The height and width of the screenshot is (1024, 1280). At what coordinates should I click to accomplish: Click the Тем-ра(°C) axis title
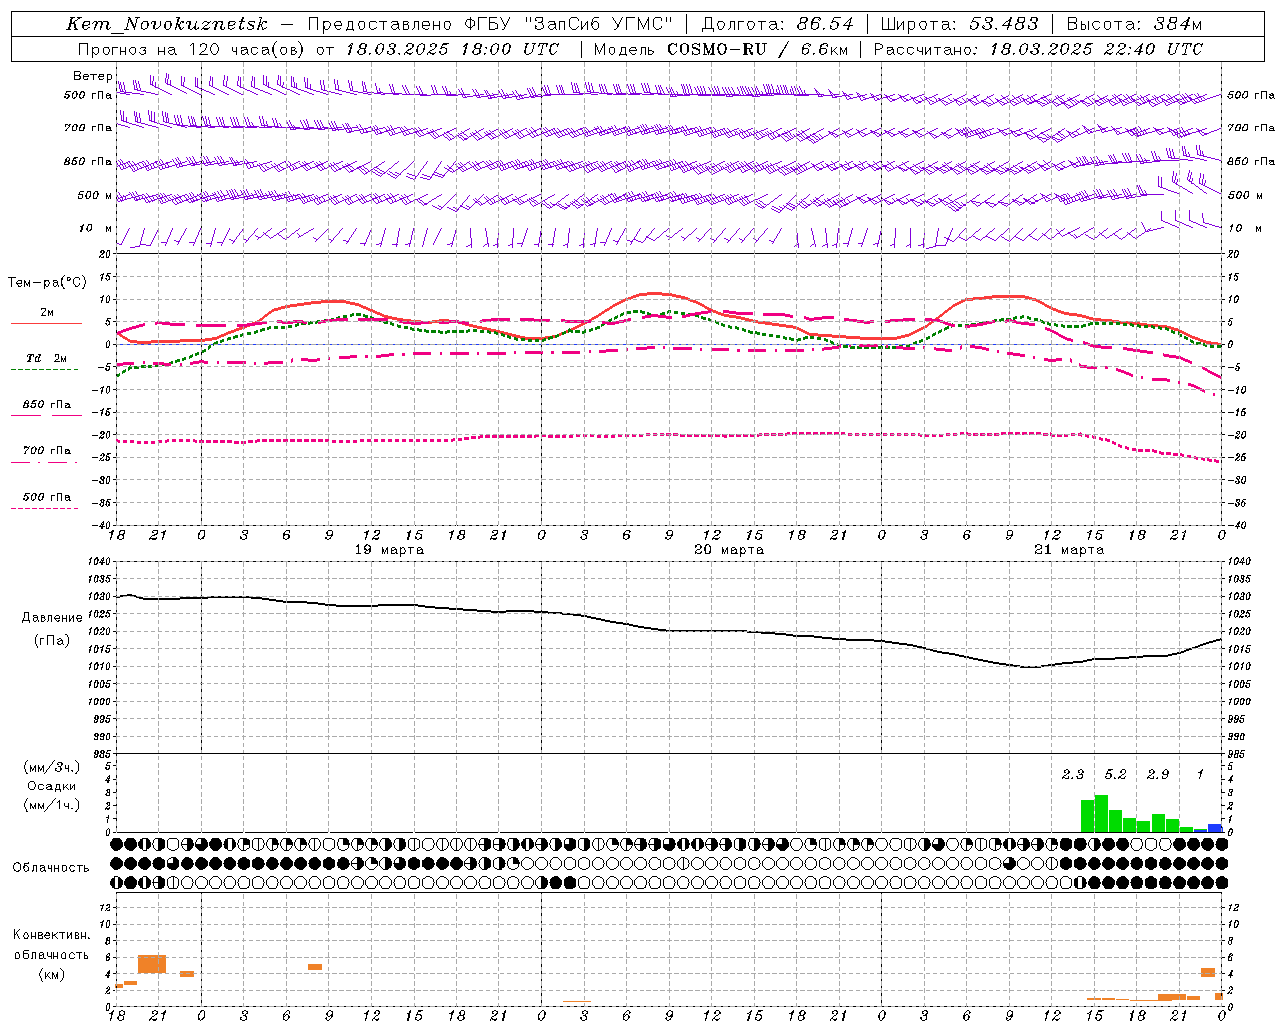(x=47, y=283)
